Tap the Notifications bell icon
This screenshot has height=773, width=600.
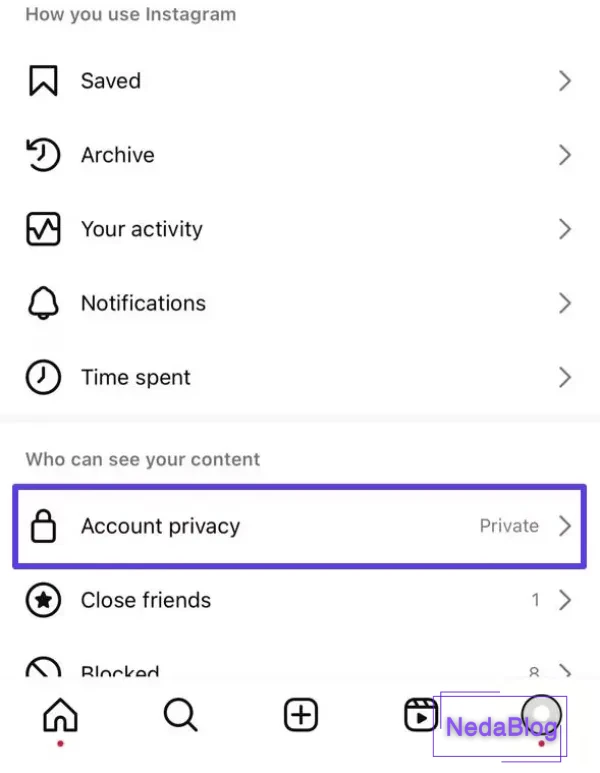click(x=43, y=303)
